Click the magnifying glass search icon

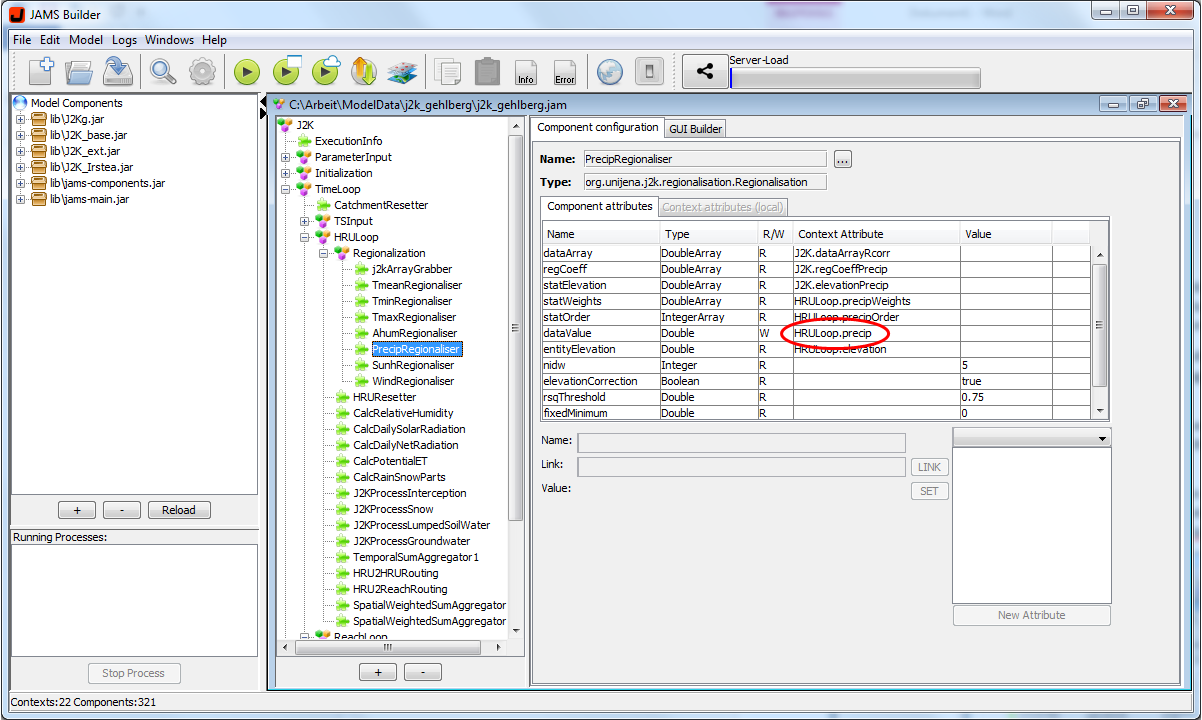tap(163, 72)
